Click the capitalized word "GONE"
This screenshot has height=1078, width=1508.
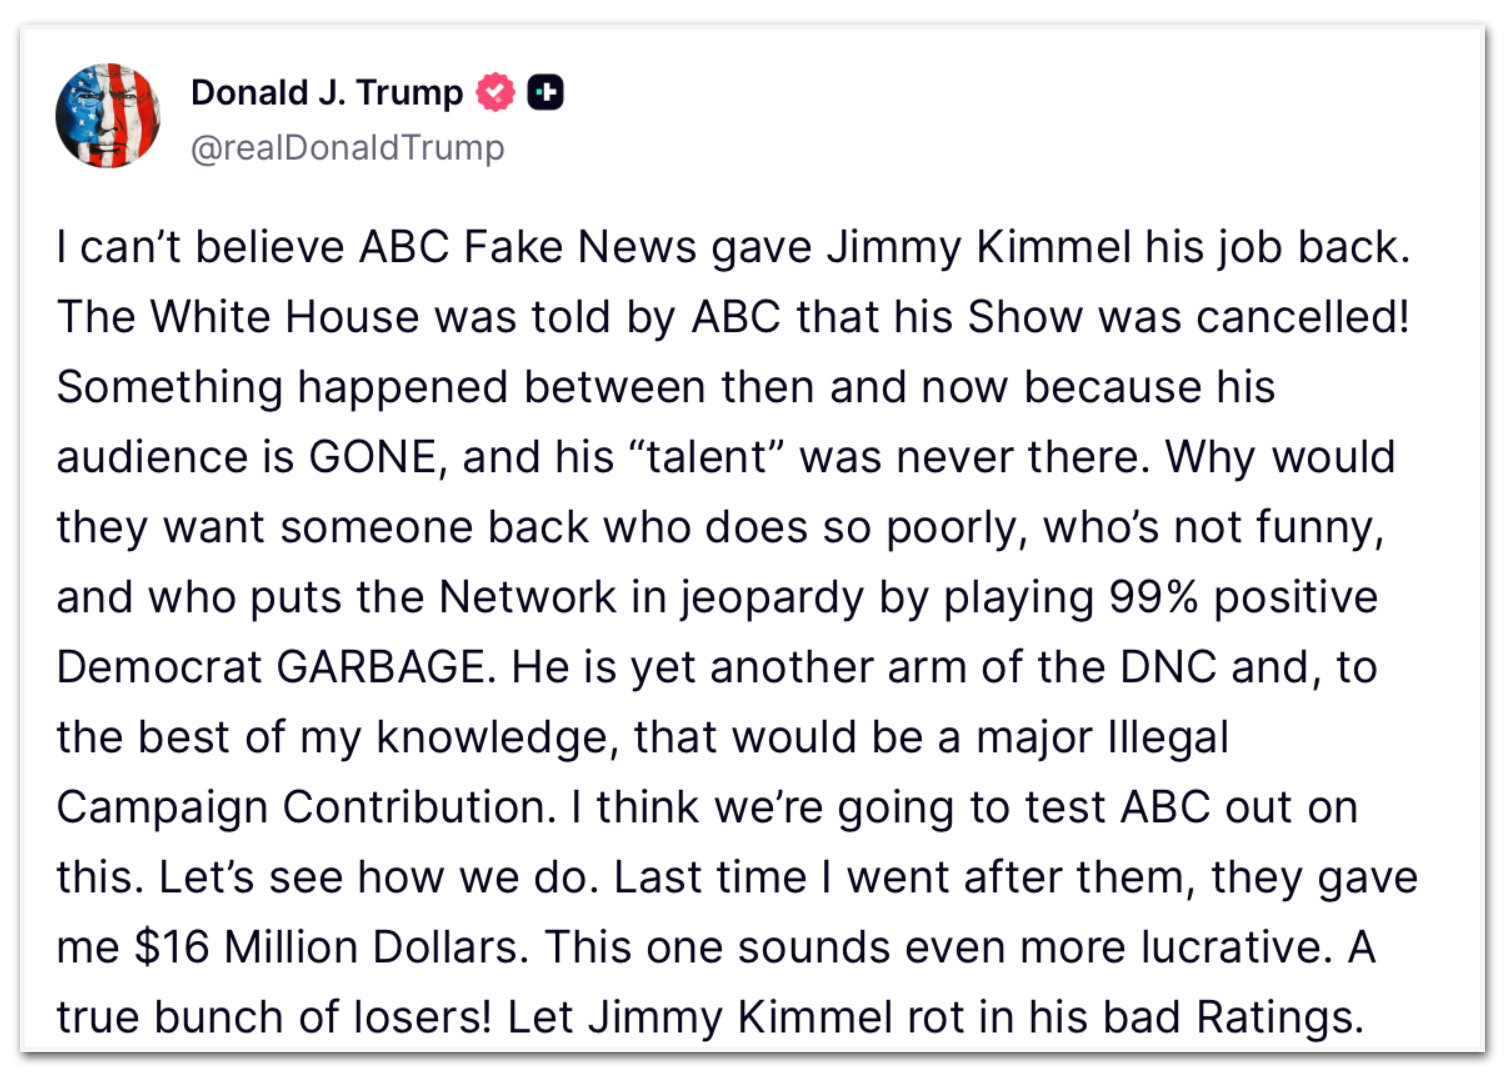click(x=373, y=457)
